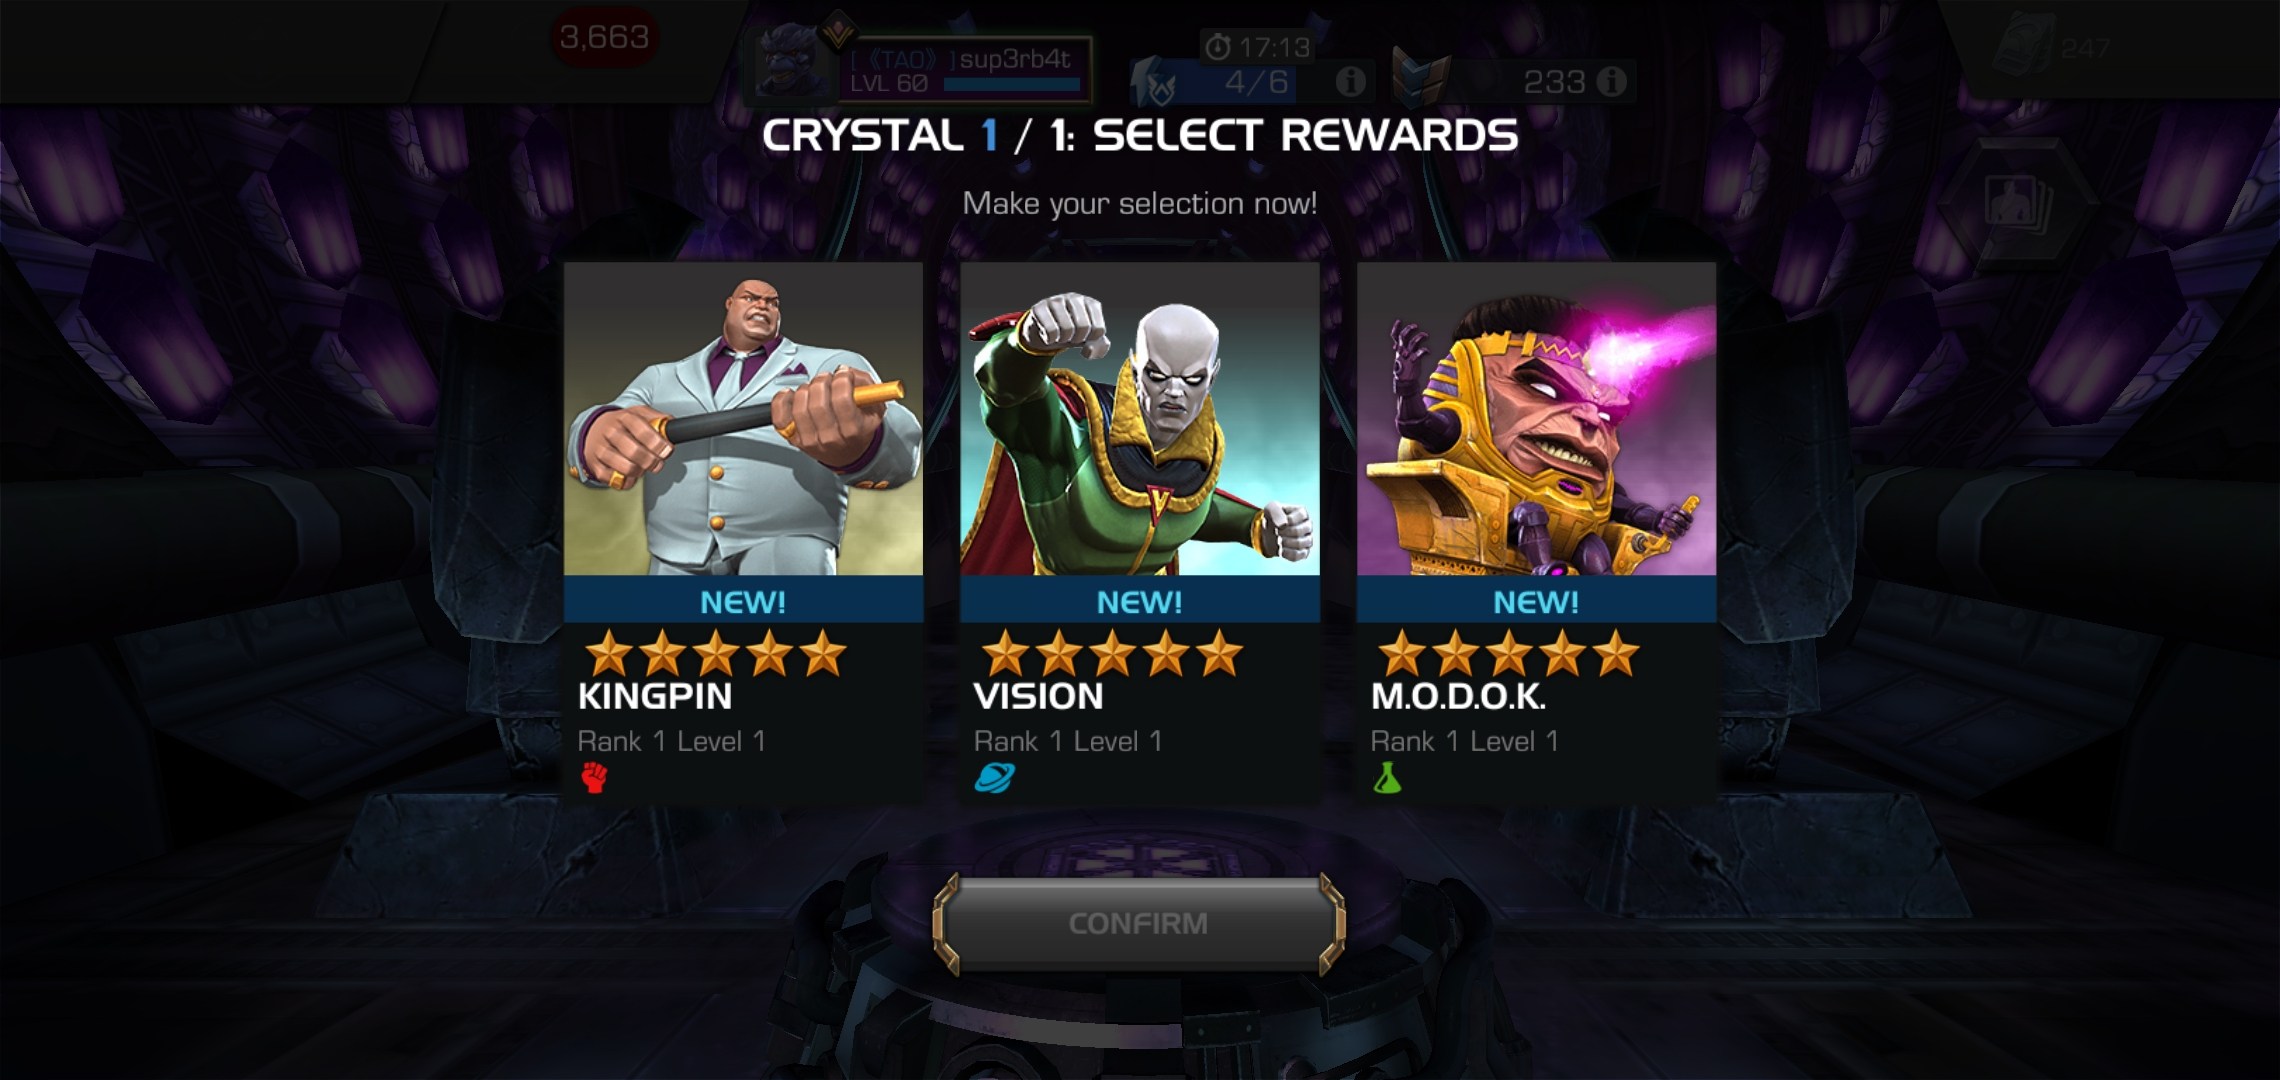Select the Vision champion portrait
This screenshot has width=2280, height=1080.
[1140, 419]
